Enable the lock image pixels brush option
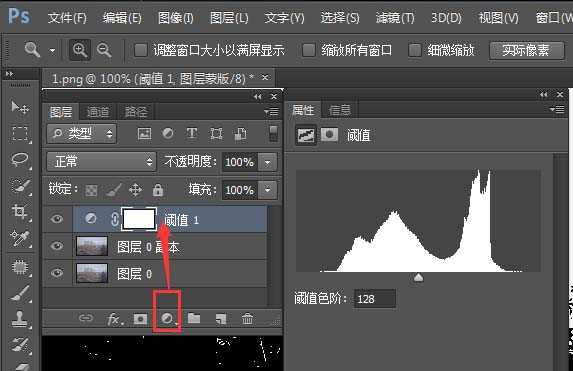 (x=114, y=190)
